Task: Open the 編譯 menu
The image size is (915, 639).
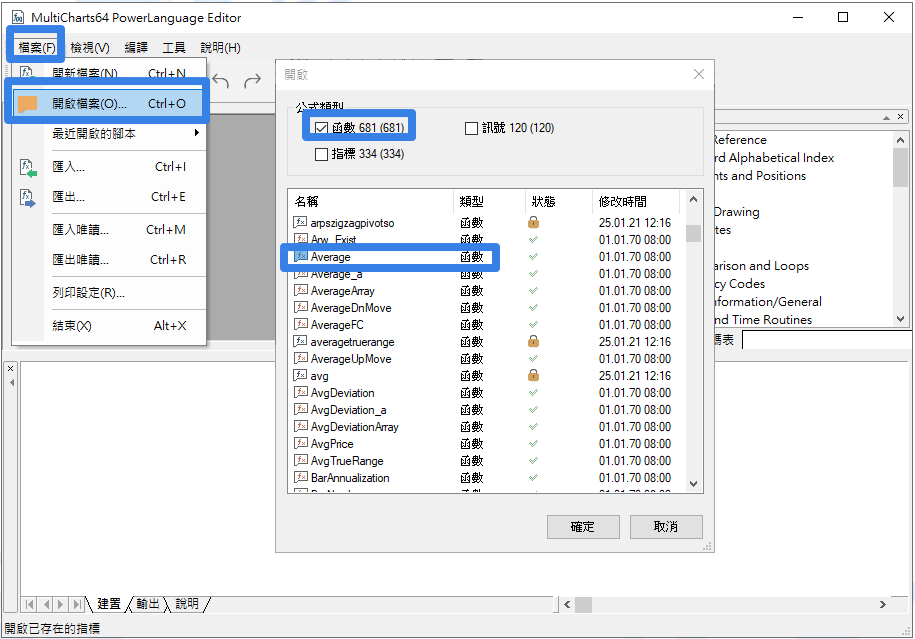Action: 136,47
